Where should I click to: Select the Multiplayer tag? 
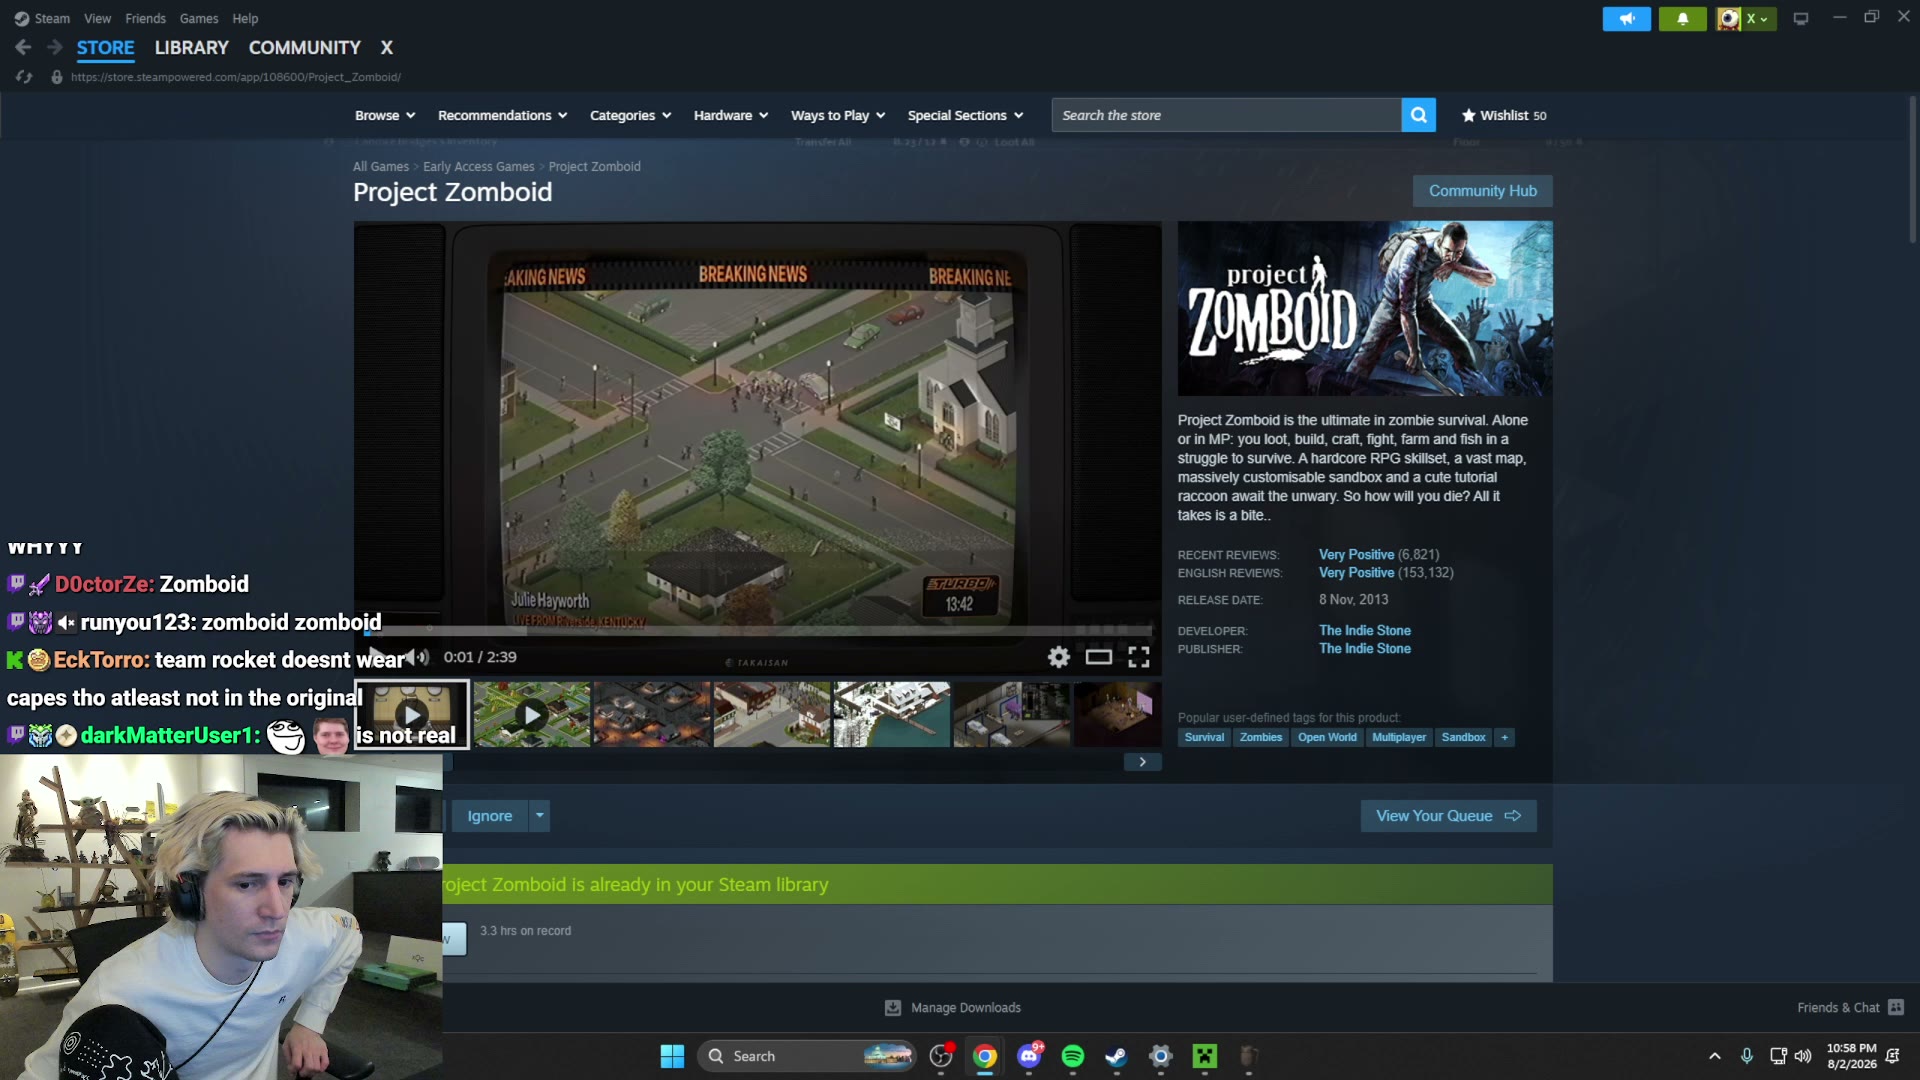point(1399,737)
